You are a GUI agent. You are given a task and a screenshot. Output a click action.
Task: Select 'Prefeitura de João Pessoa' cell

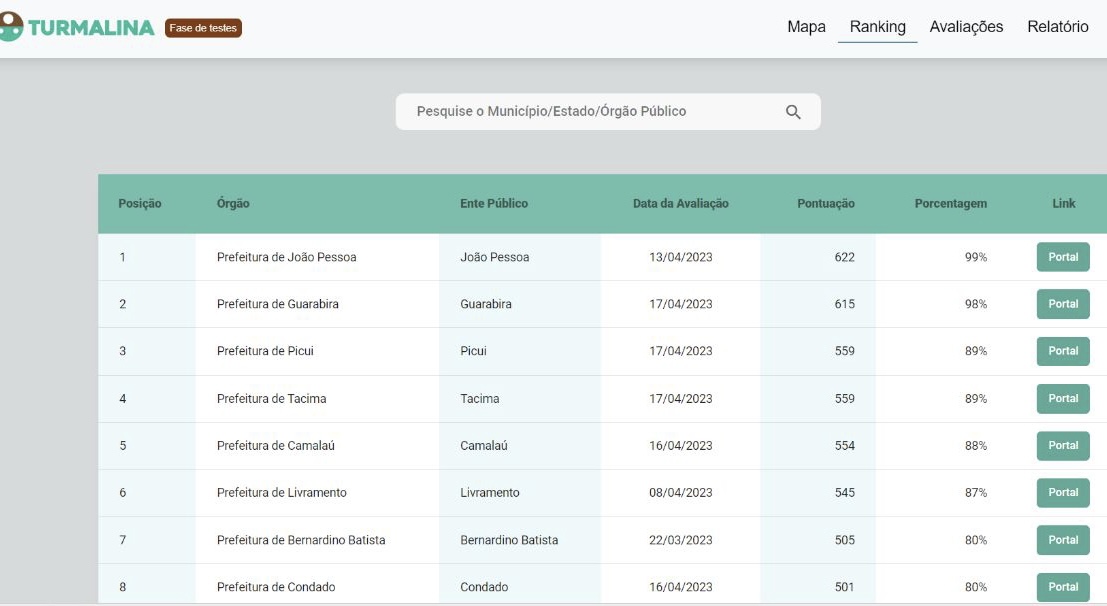[x=287, y=257]
